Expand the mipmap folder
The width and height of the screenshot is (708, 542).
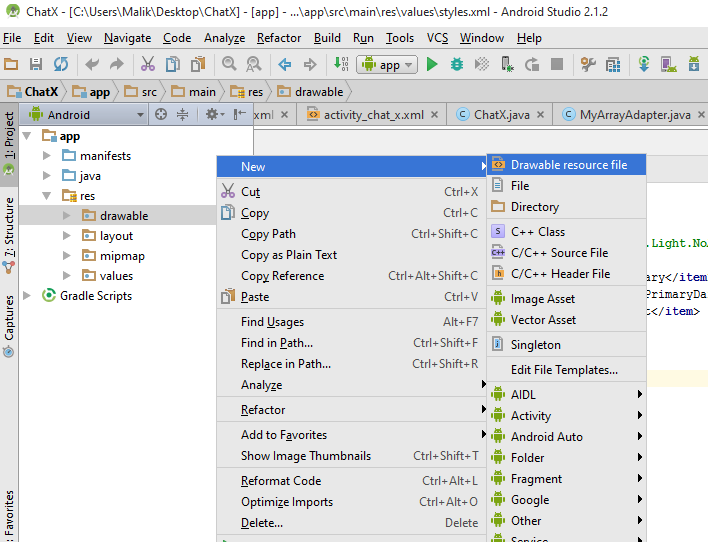tap(67, 255)
